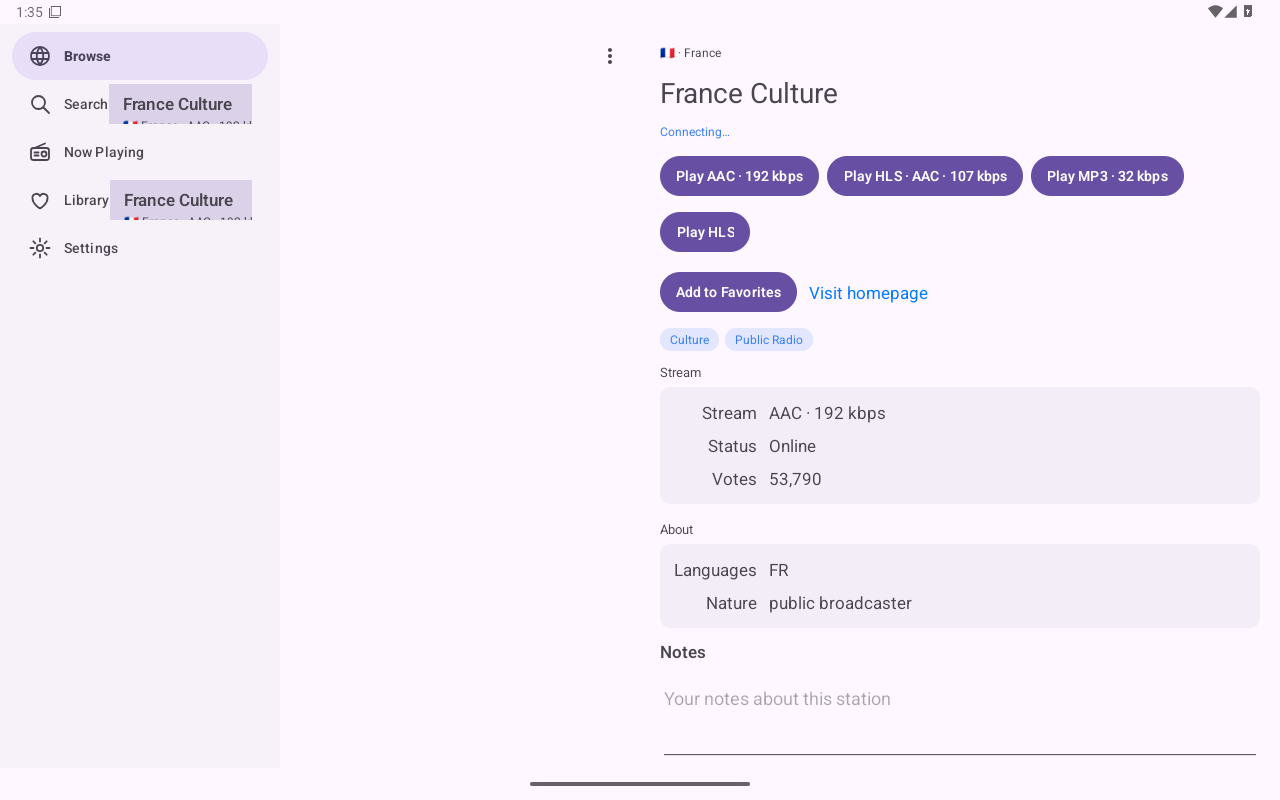This screenshot has height=800, width=1280.
Task: Select the Culture tag chip
Action: click(x=689, y=340)
